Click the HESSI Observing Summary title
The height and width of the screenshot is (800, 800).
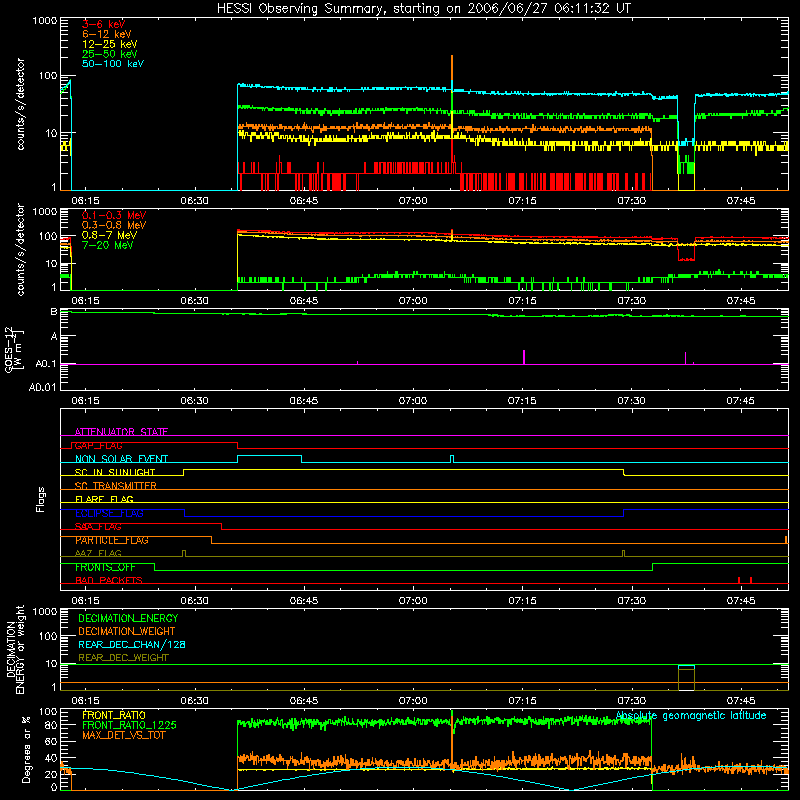[x=423, y=9]
